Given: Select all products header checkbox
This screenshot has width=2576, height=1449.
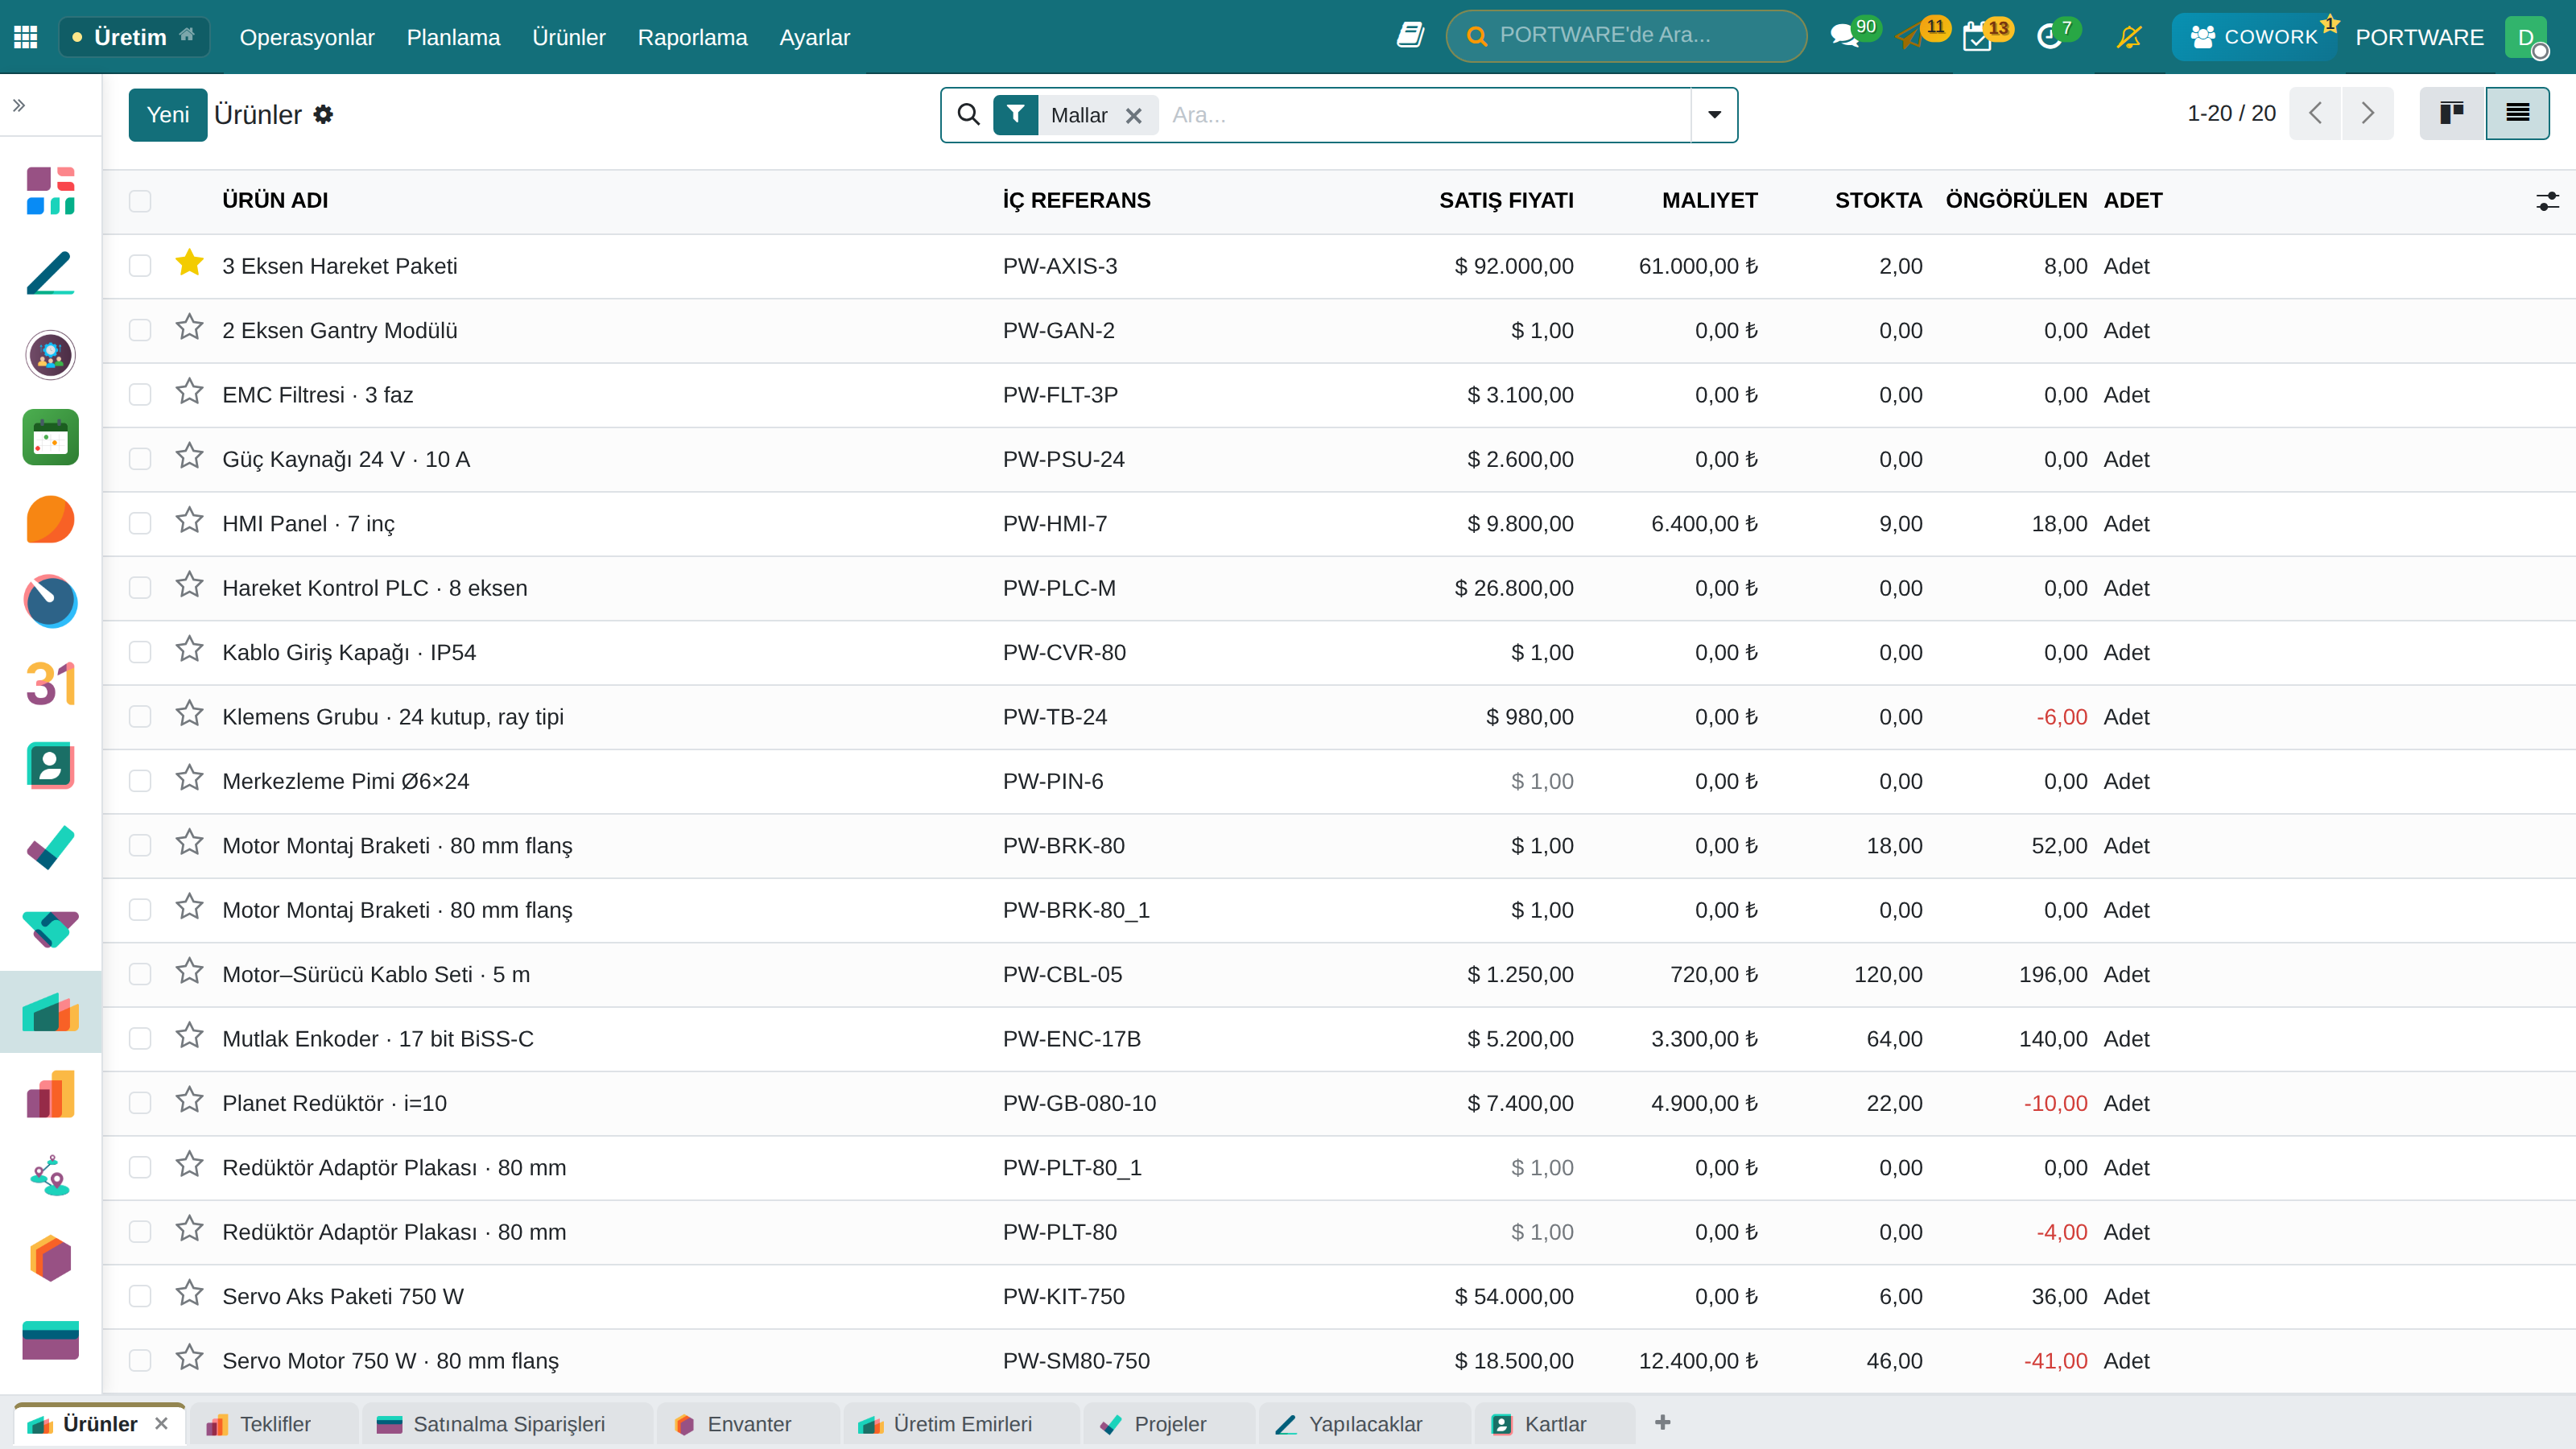Looking at the screenshot, I should tap(140, 201).
